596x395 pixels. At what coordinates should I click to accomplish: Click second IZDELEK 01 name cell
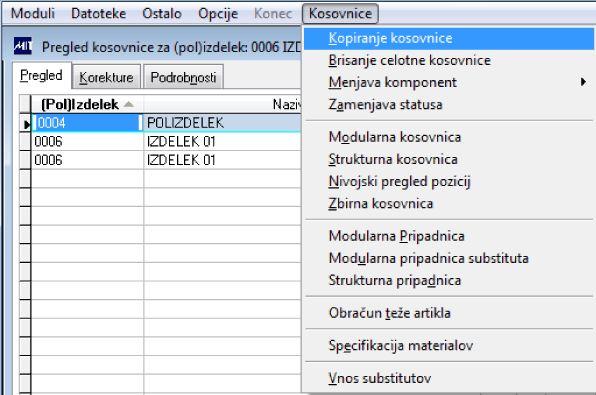(222, 160)
